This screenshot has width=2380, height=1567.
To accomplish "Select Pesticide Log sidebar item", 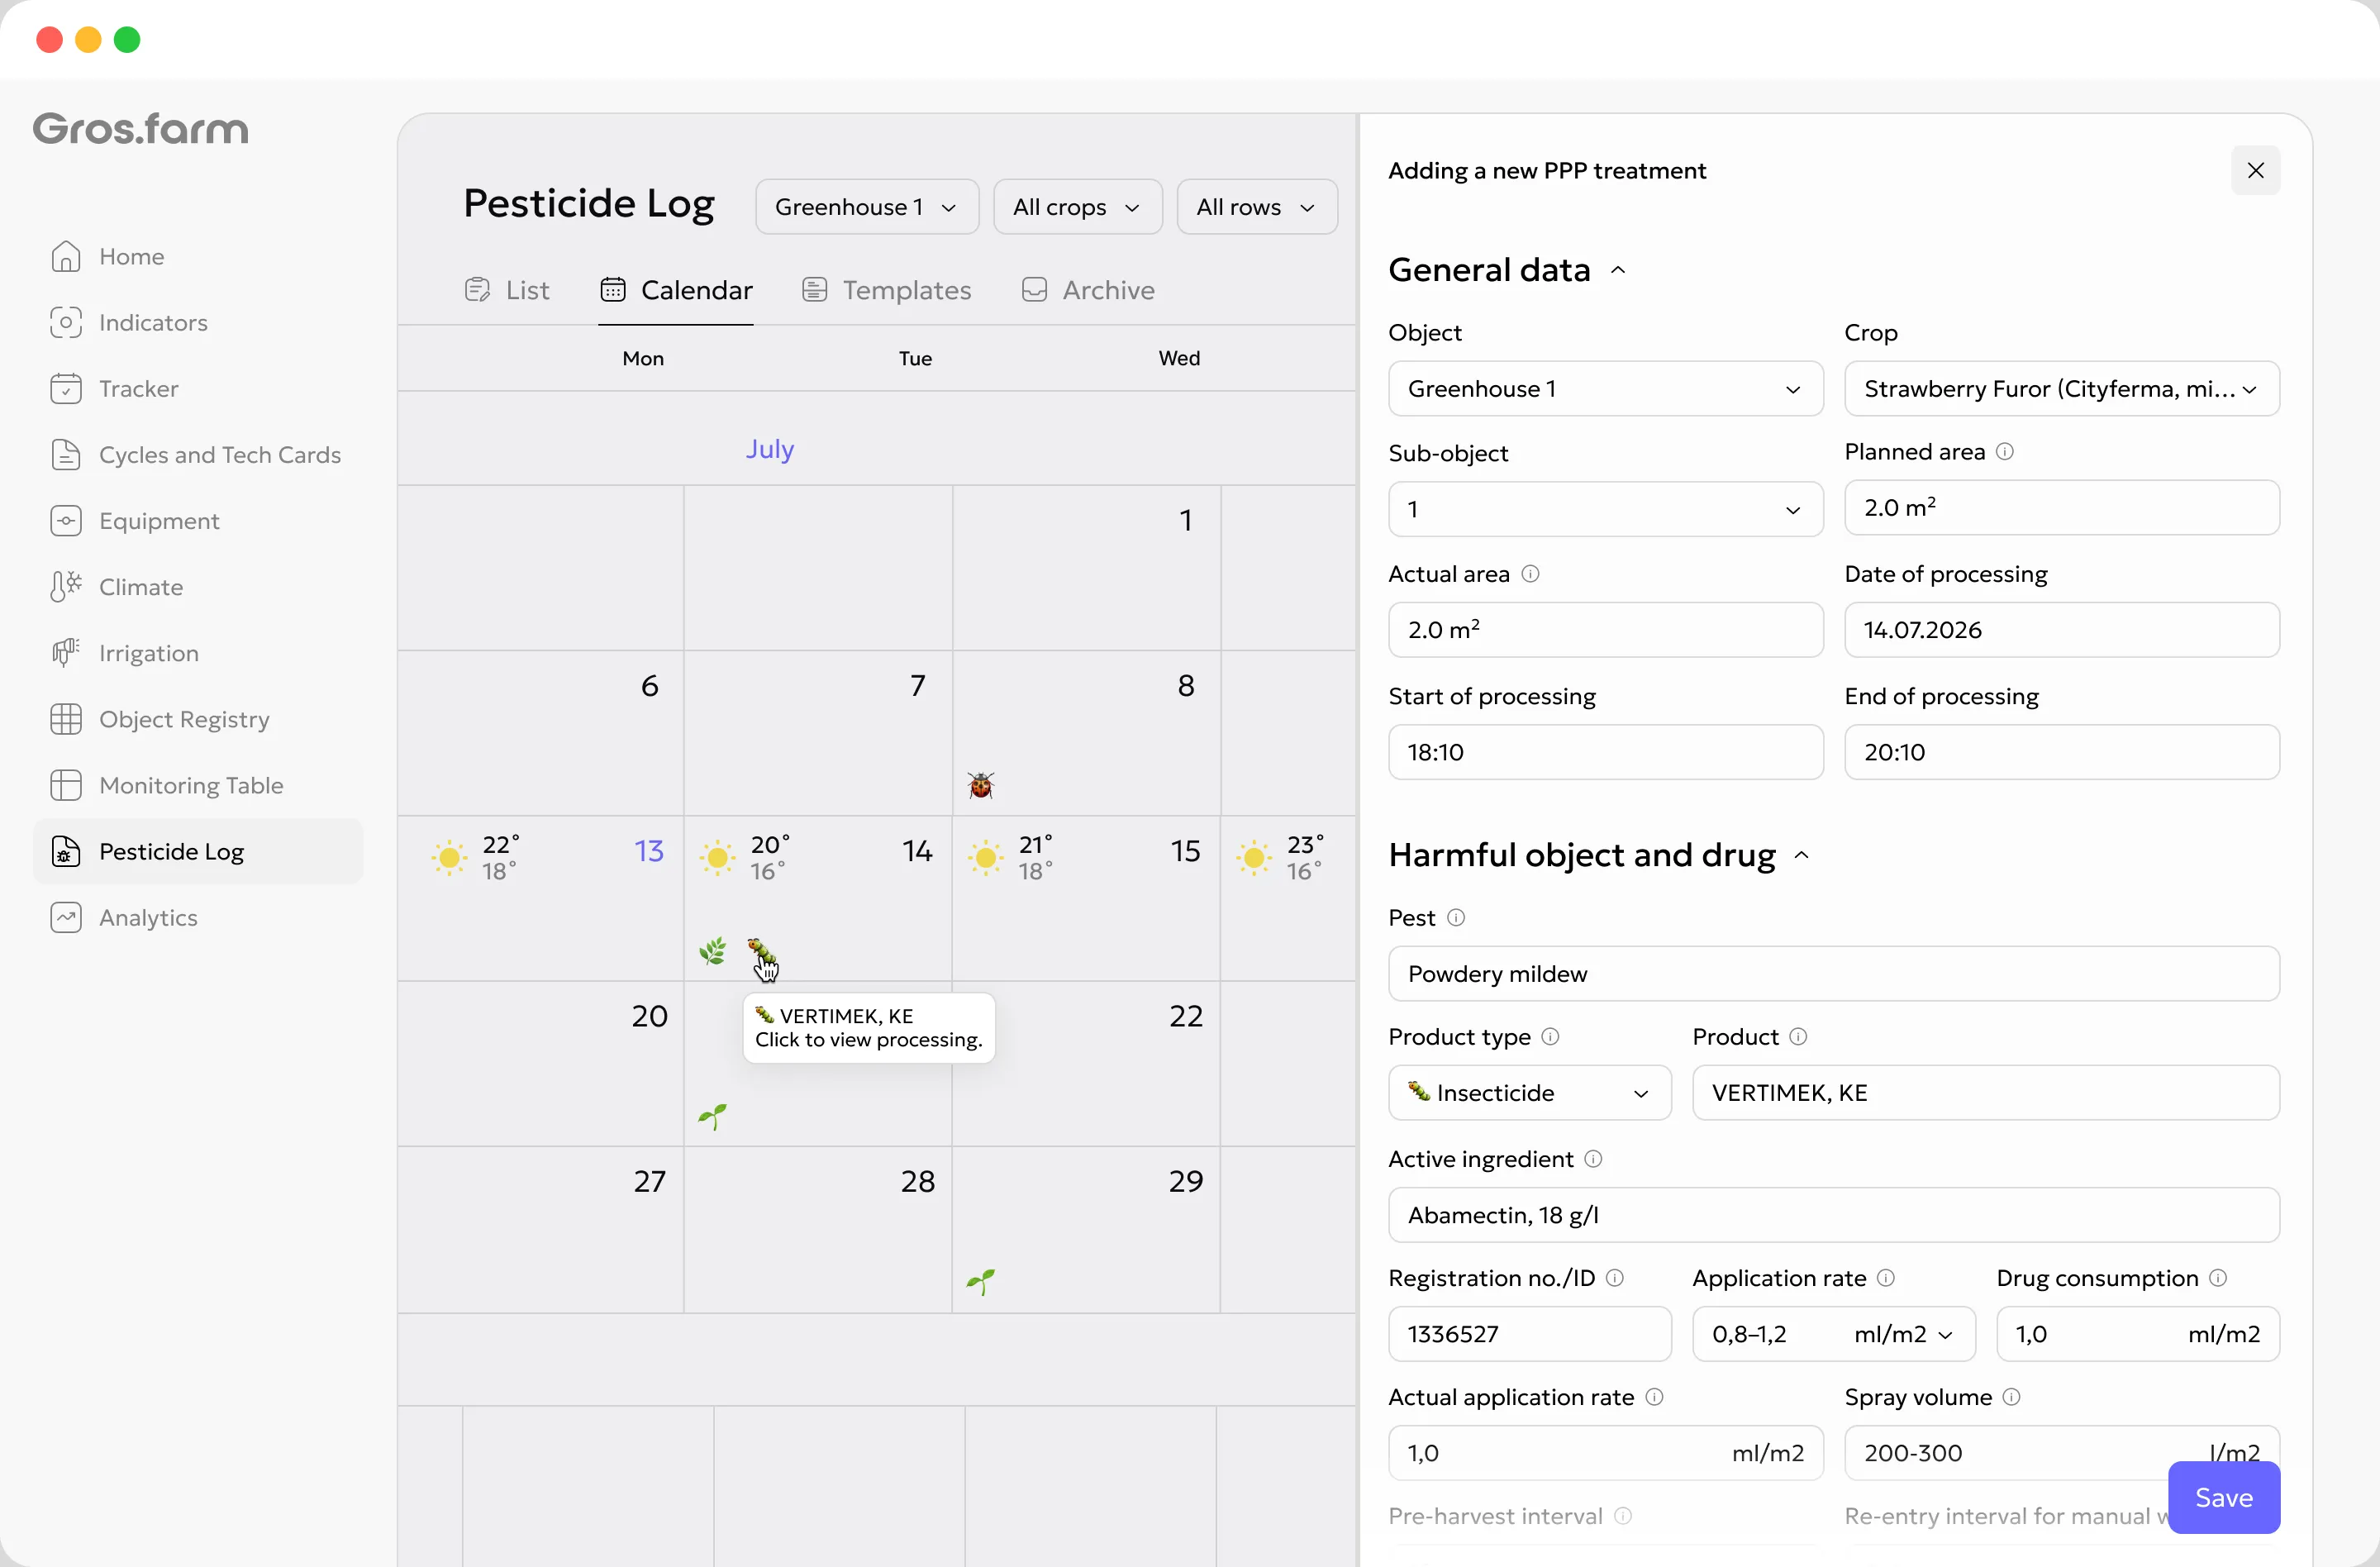I will [198, 851].
